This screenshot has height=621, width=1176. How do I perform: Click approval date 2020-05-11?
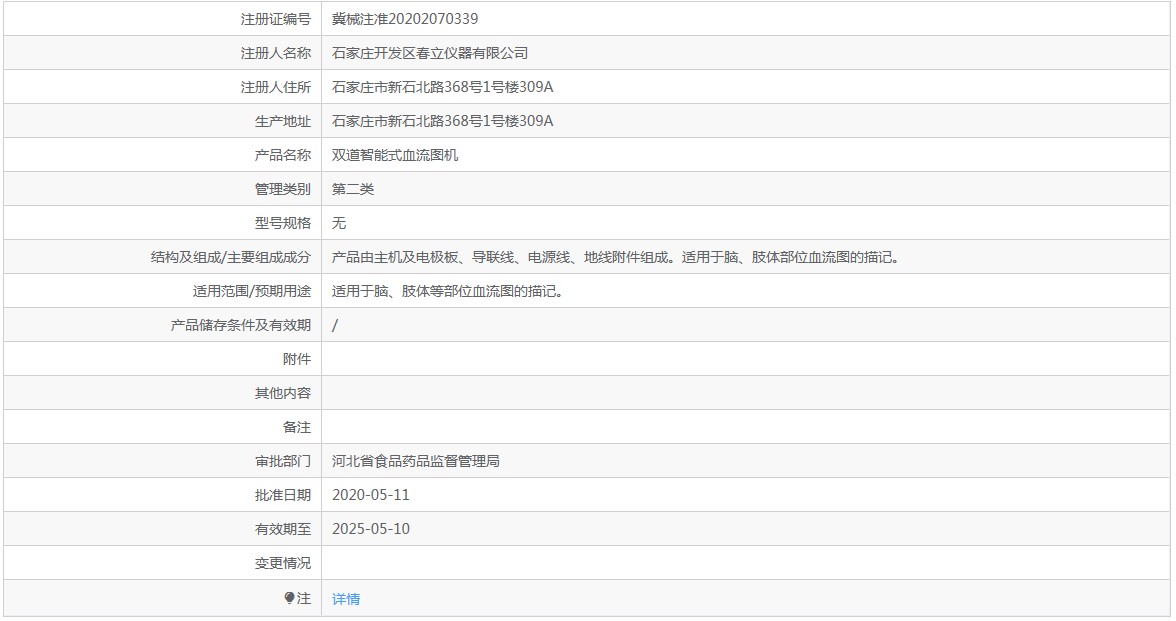(x=370, y=495)
